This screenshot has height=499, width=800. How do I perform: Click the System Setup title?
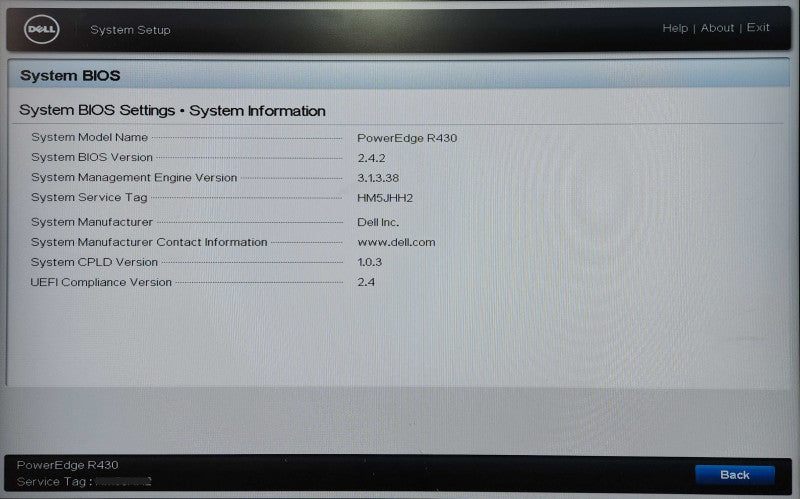(x=130, y=30)
